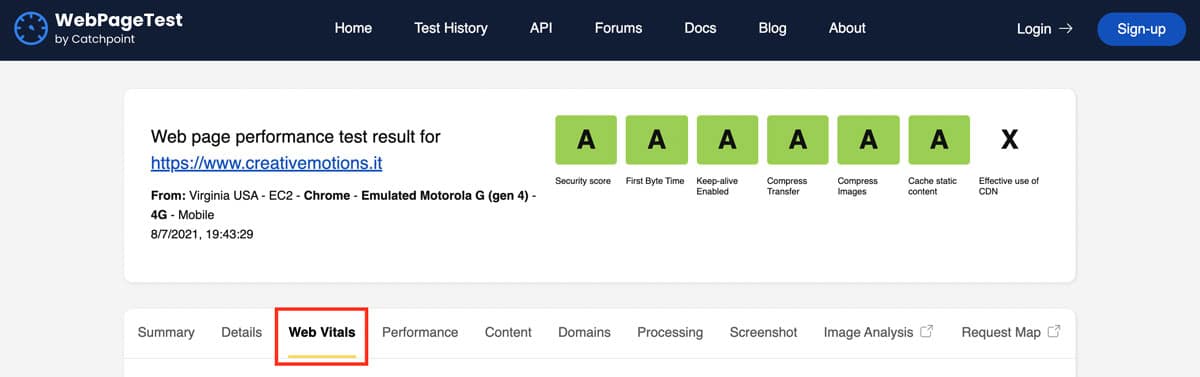Open Image Analysis external tab
Screen dimensions: 1200x377
pos(878,332)
